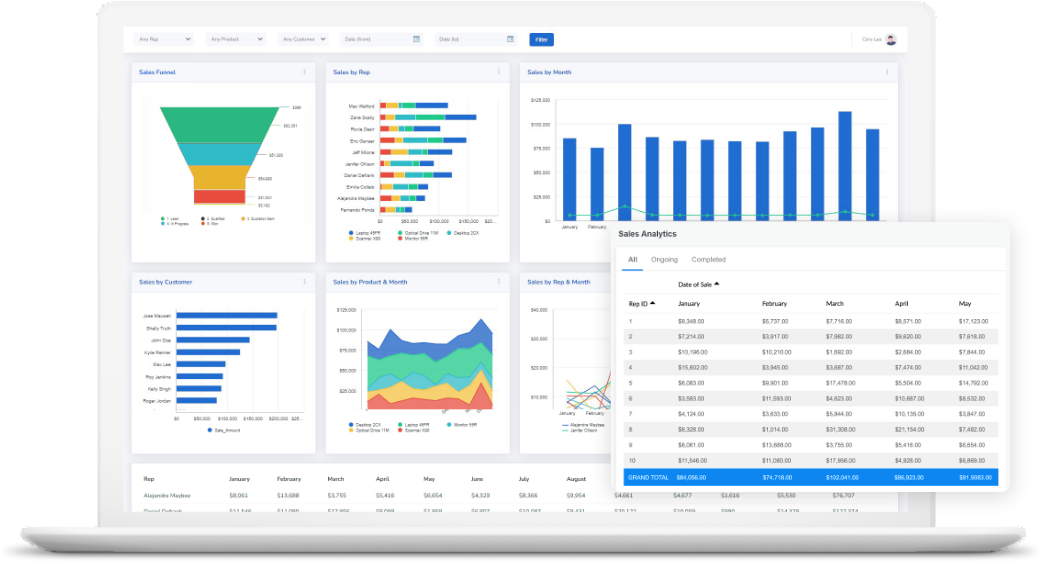This screenshot has width=1041, height=564.
Task: Switch to the Completed tab
Action: [x=708, y=259]
